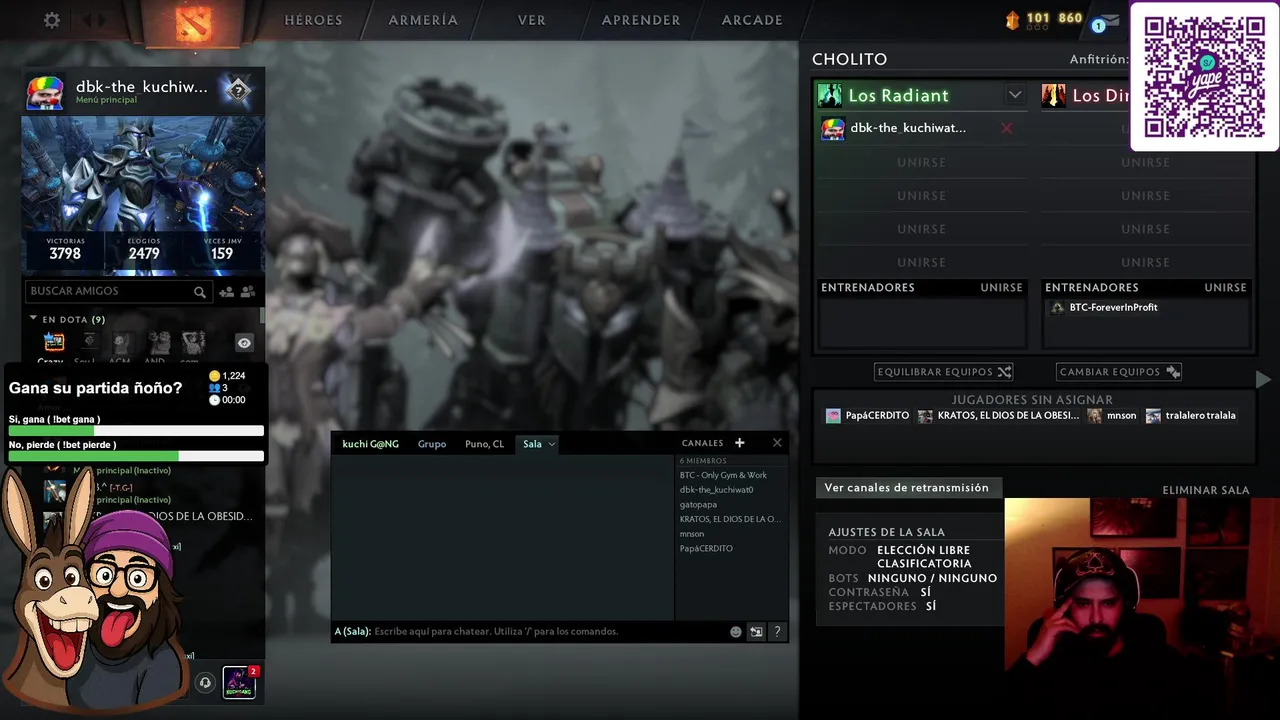This screenshot has width=1280, height=720.
Task: Click the add friend icon
Action: pos(226,292)
